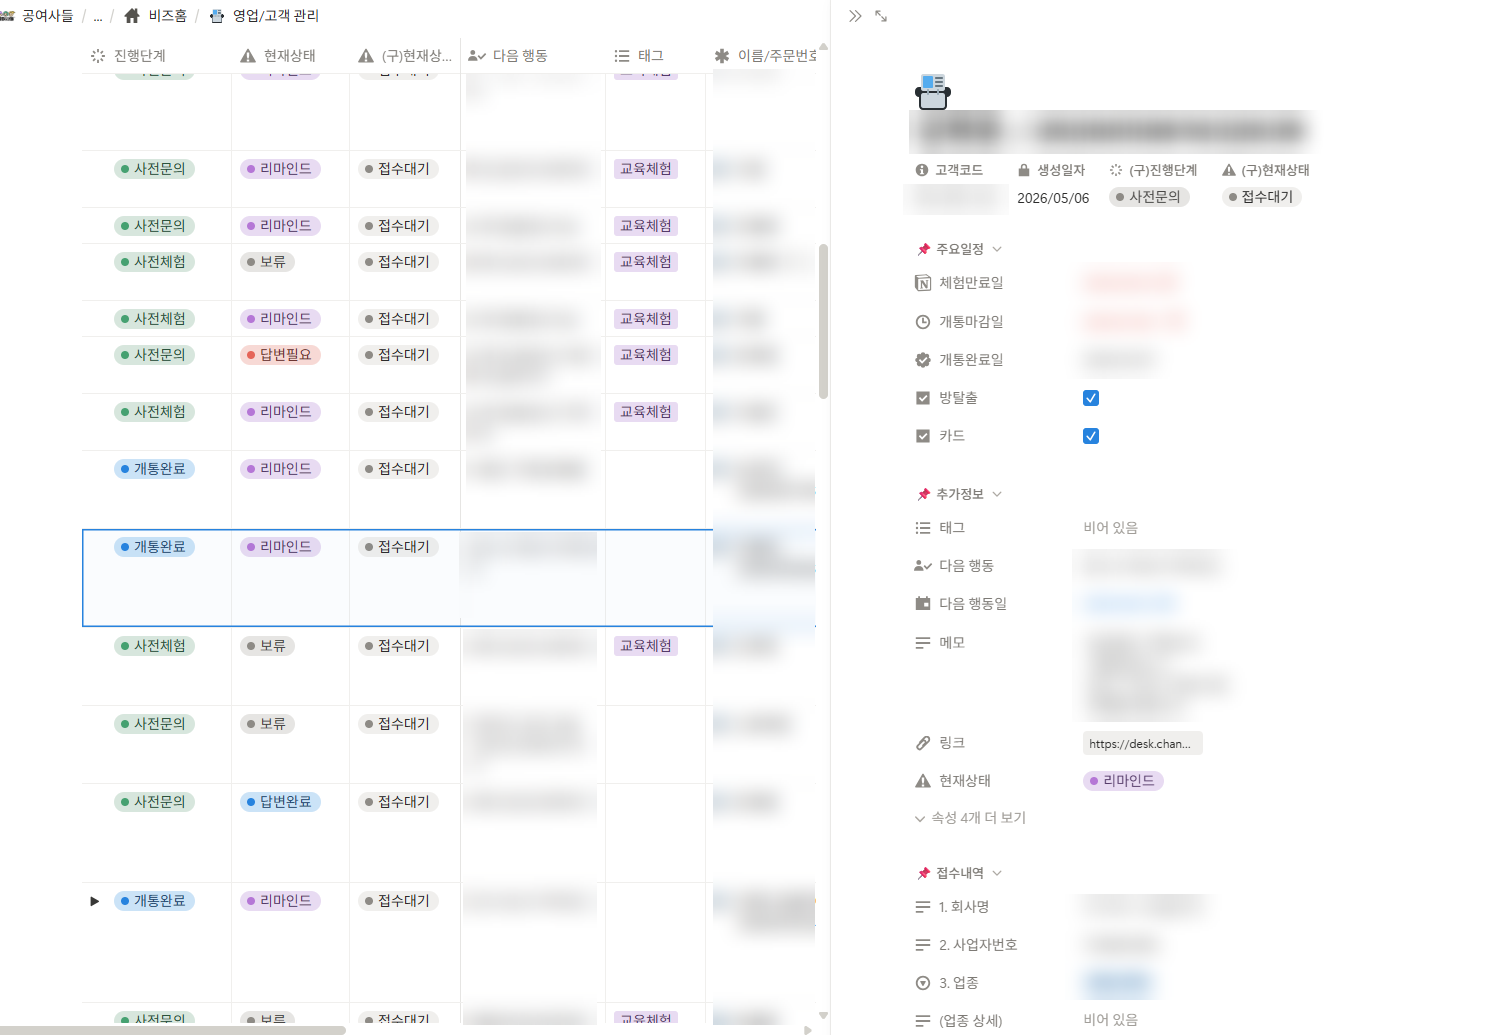Click the large page icon above the title
Viewport: 1503px width, 1035px height.
[x=933, y=92]
